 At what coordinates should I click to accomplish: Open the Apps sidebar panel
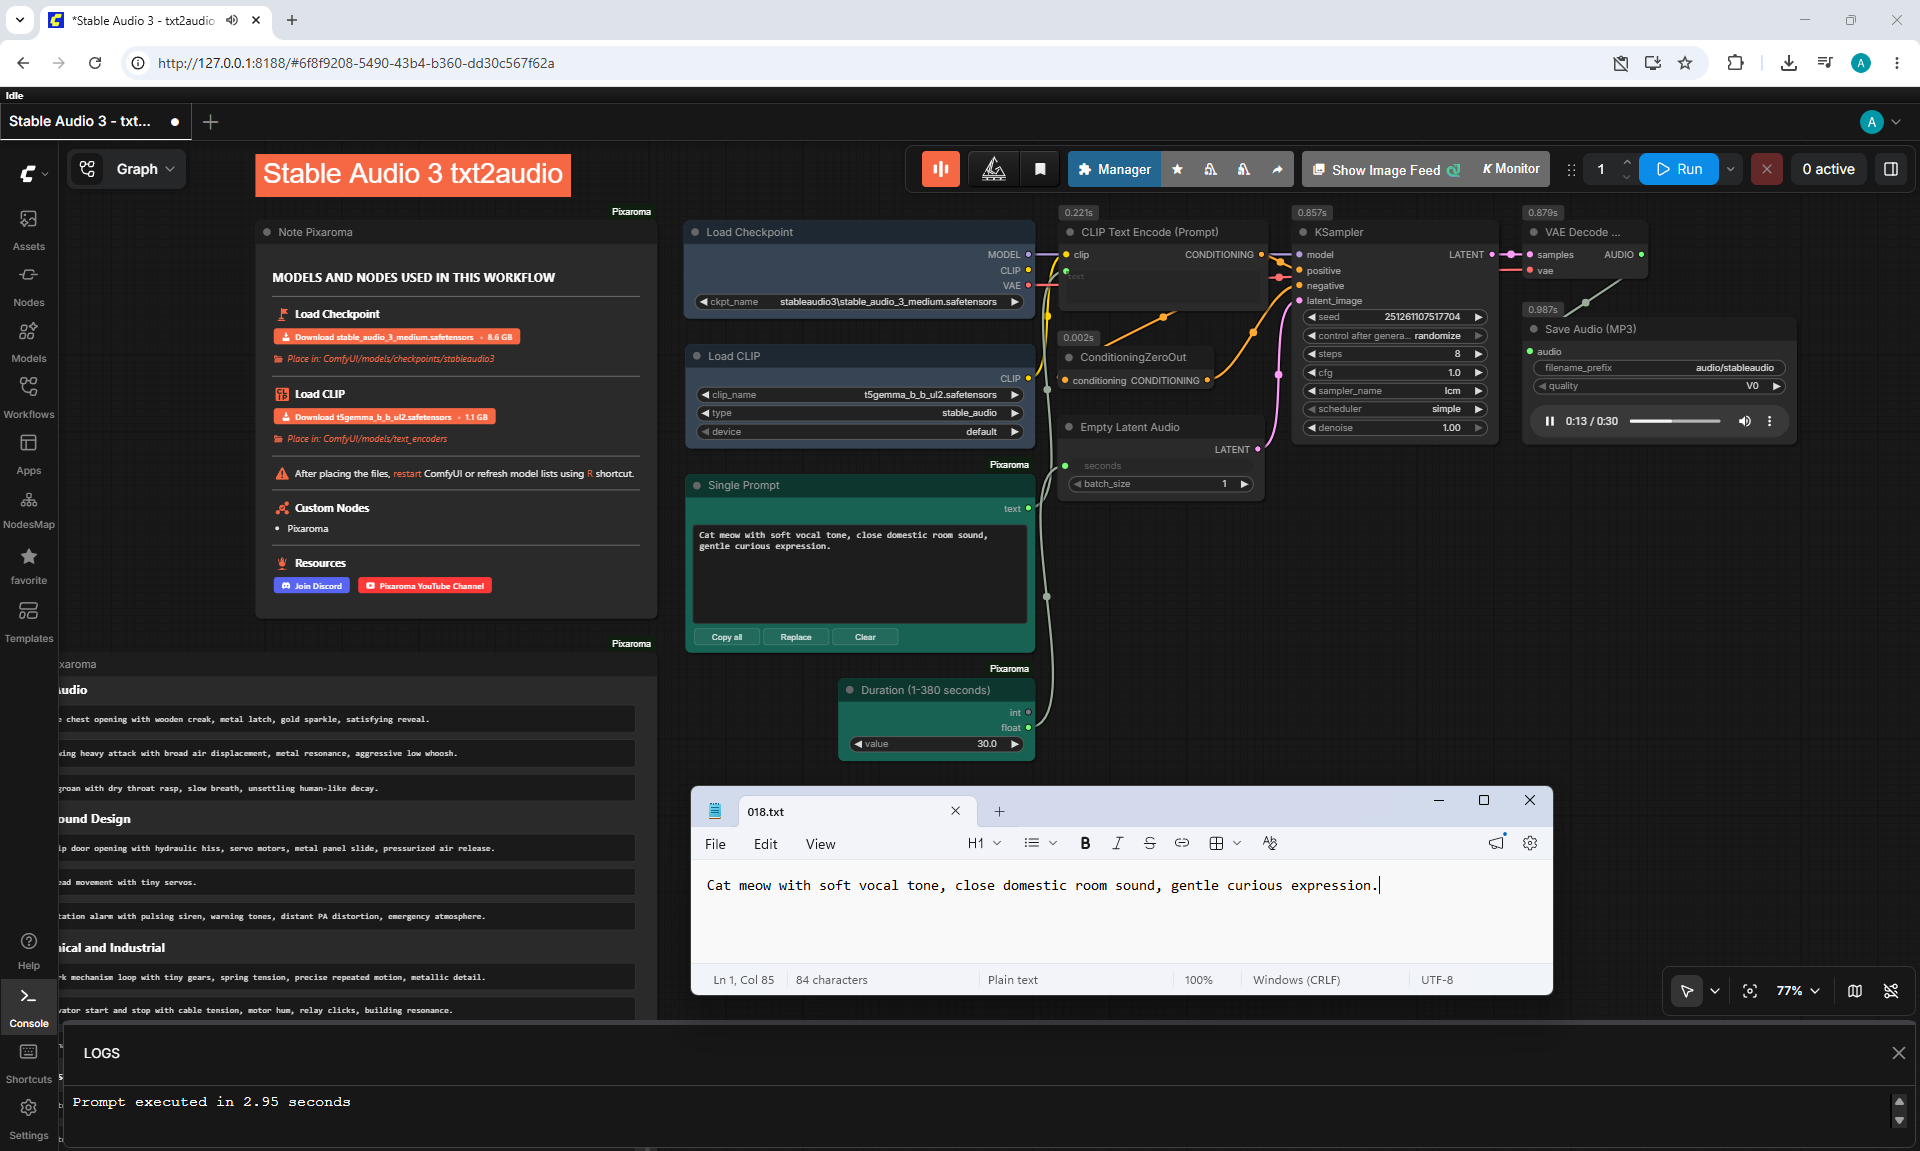28,454
